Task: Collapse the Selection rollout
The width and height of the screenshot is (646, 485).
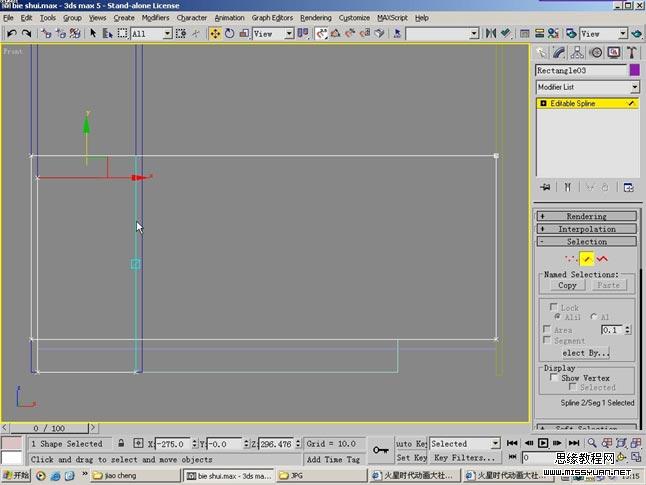Action: (x=586, y=241)
